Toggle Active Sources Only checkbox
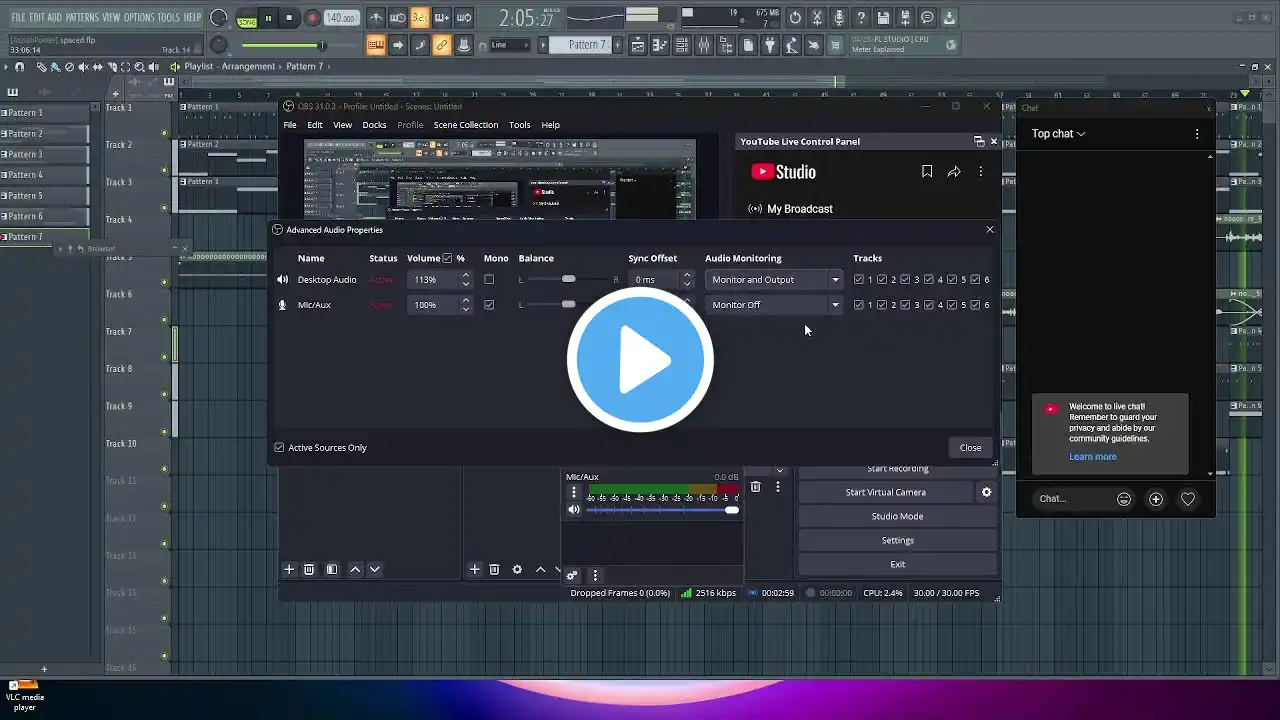The image size is (1280, 720). tap(279, 448)
